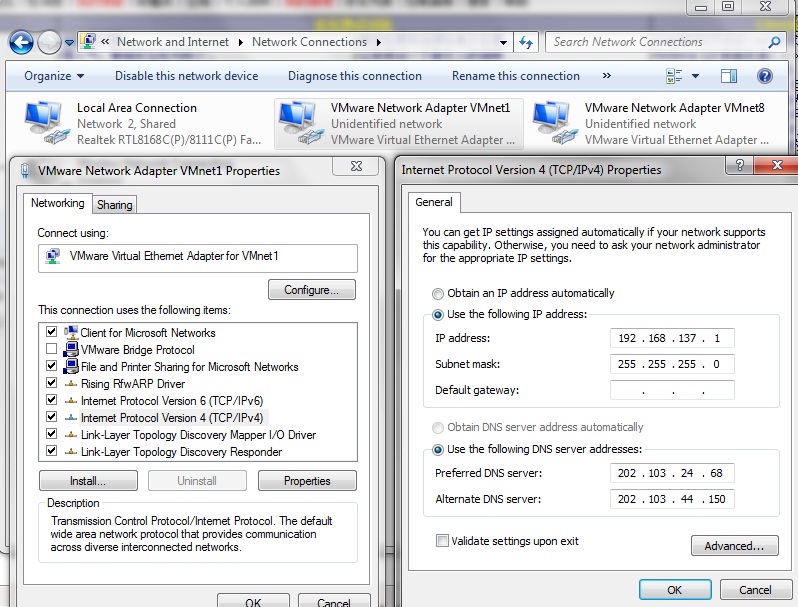Open recent pages dropdown beside Forward arrow
The height and width of the screenshot is (607, 798).
pyautogui.click(x=69, y=43)
